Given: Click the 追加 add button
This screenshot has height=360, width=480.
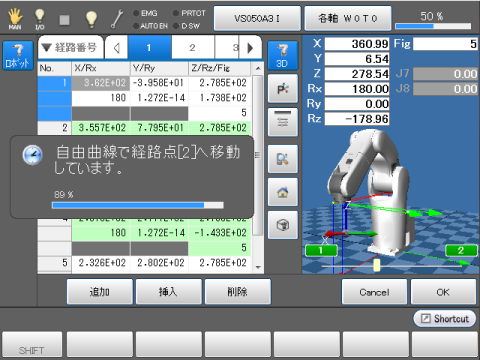Looking at the screenshot, I should 100,292.
